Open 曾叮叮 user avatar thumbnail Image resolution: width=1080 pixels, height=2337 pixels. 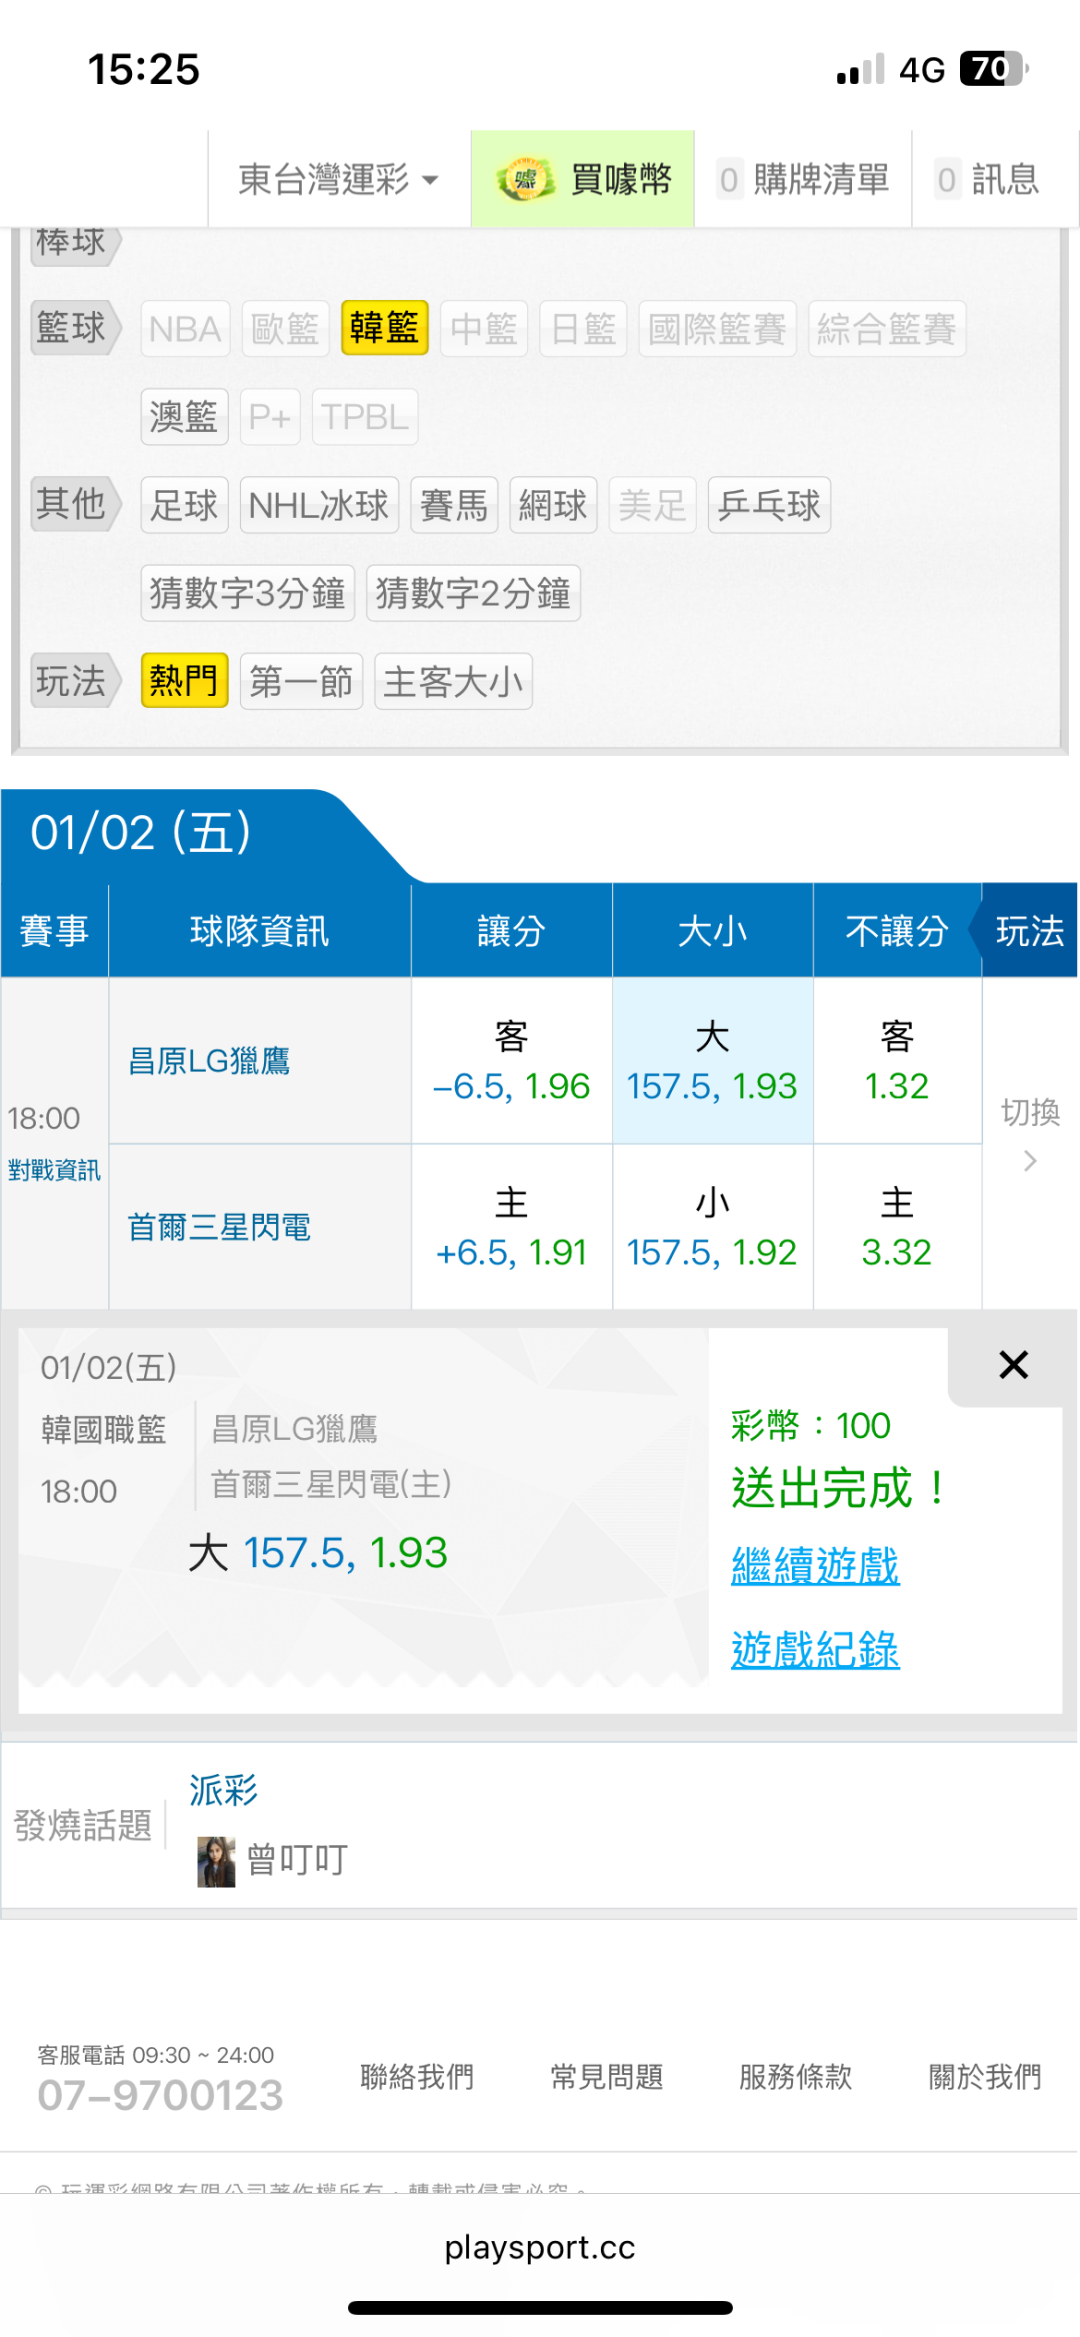tap(216, 1861)
